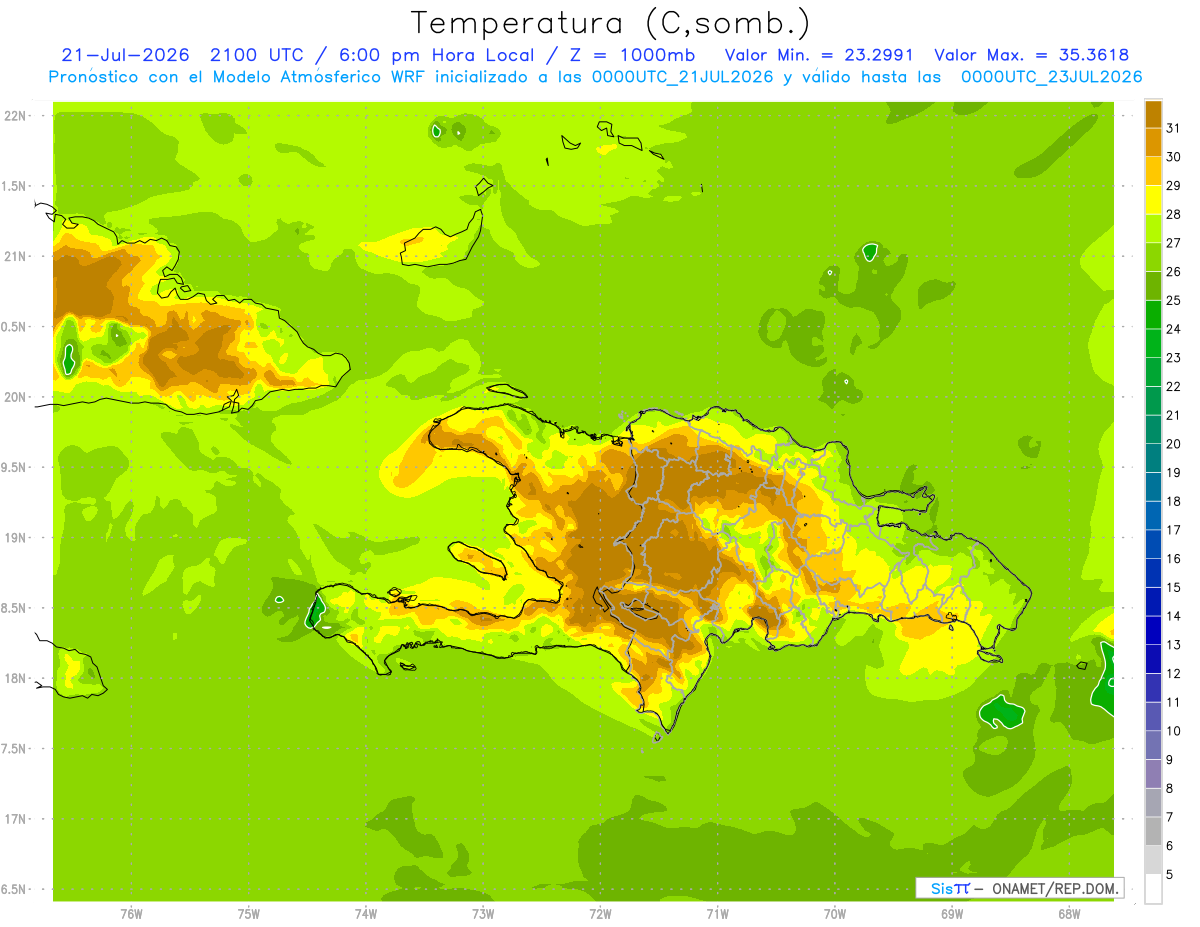The height and width of the screenshot is (927, 1200).
Task: Select purple legend swatch between 9 and 10
Action: pos(1153,745)
